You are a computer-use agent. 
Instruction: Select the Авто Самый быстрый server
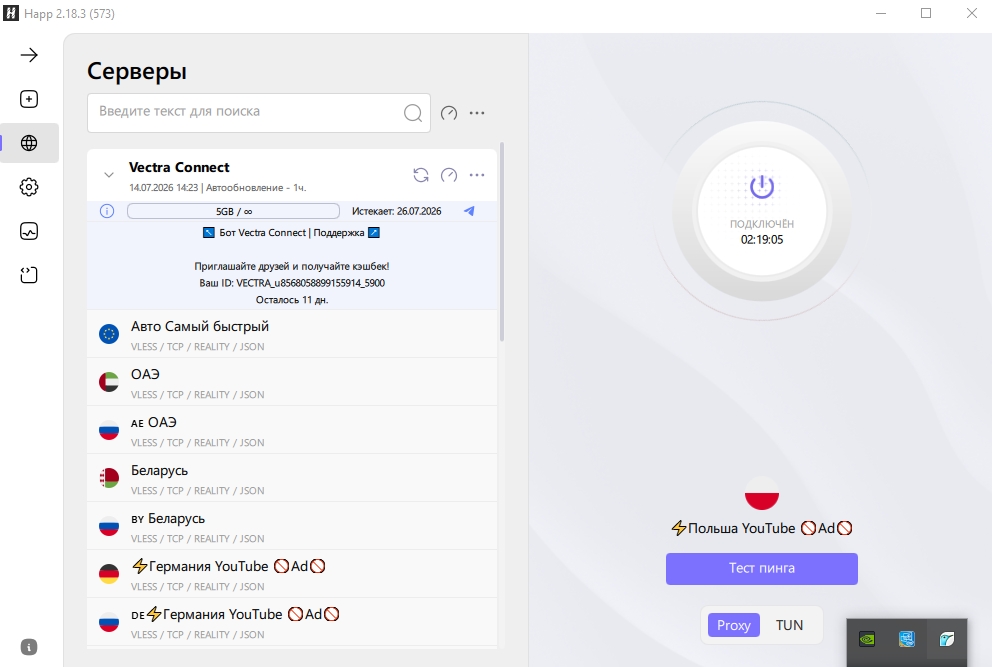(292, 334)
